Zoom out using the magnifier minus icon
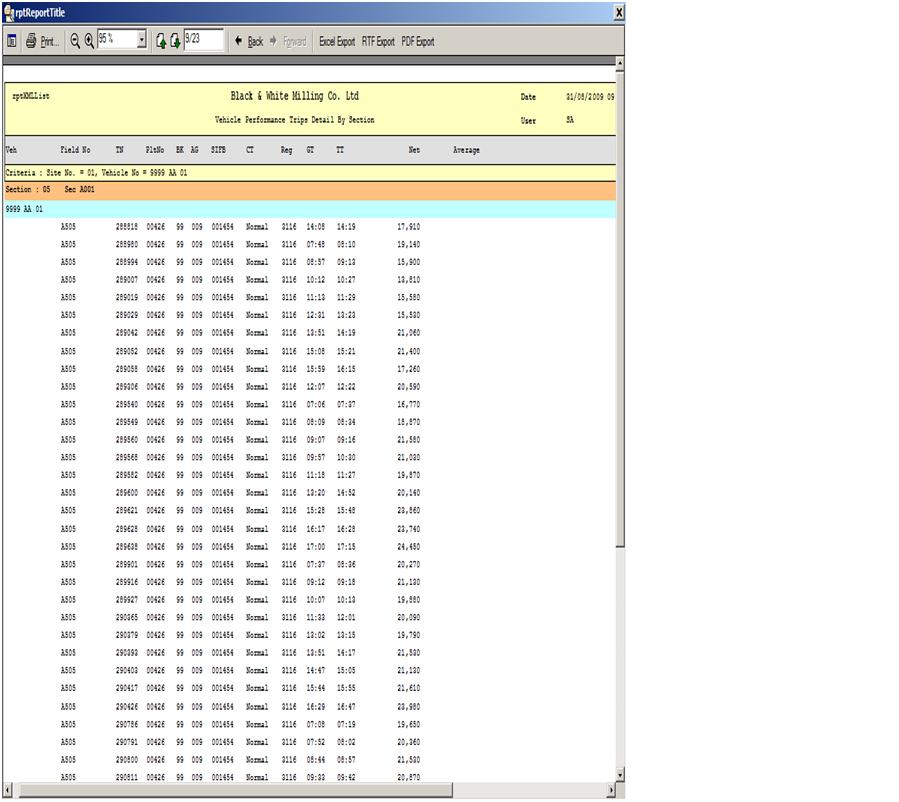The width and height of the screenshot is (899, 802). tap(75, 41)
